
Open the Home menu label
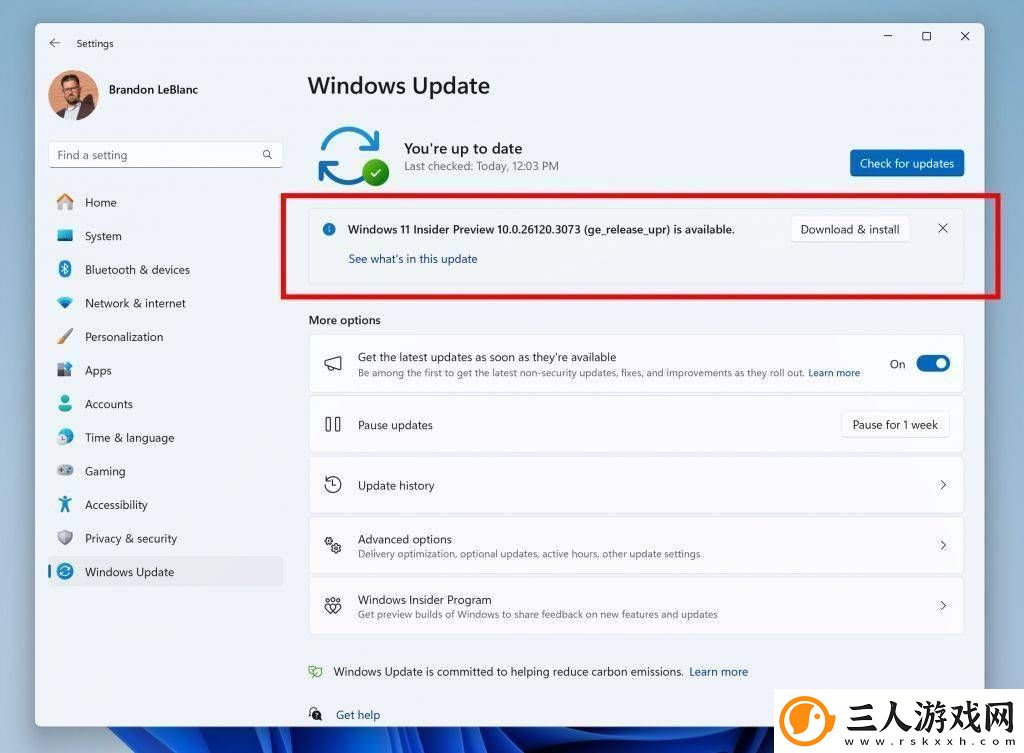[x=101, y=202]
